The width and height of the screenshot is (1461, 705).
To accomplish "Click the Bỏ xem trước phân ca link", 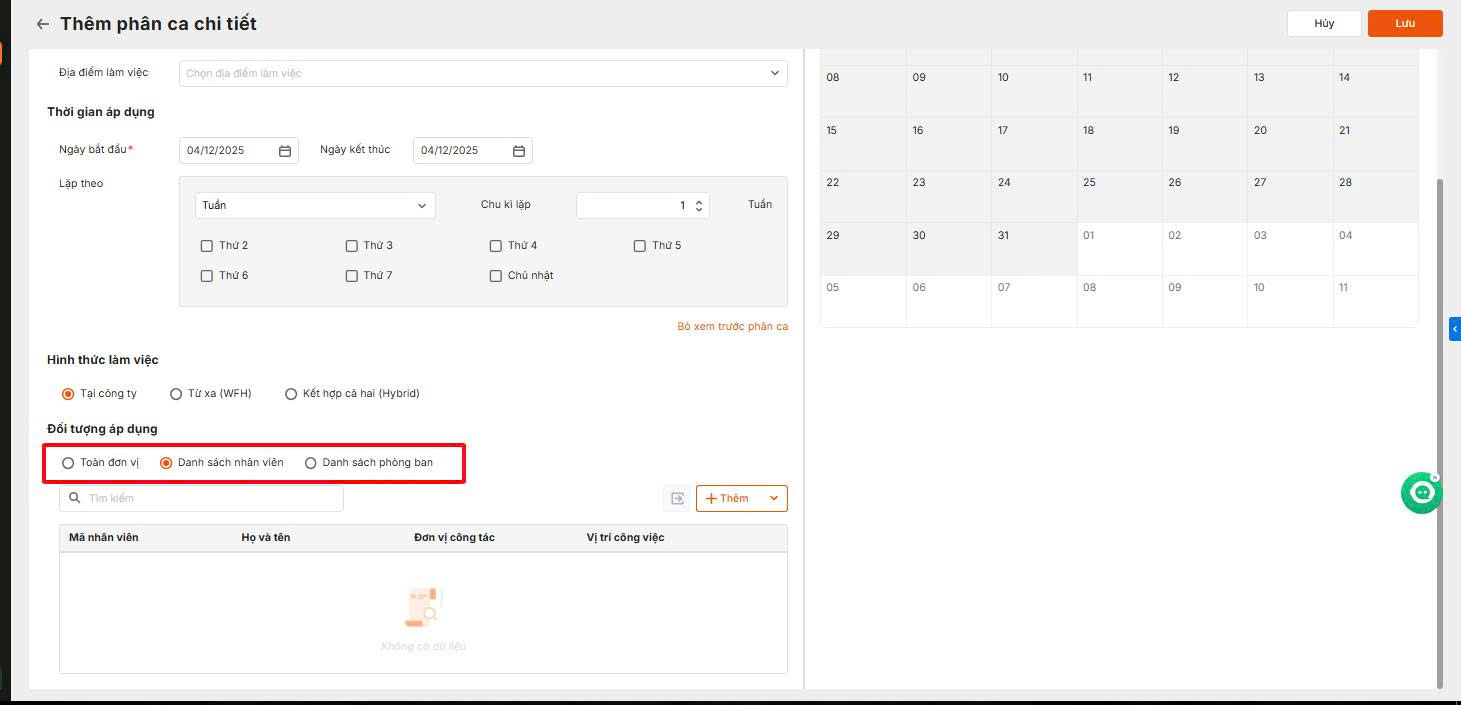I will point(732,327).
